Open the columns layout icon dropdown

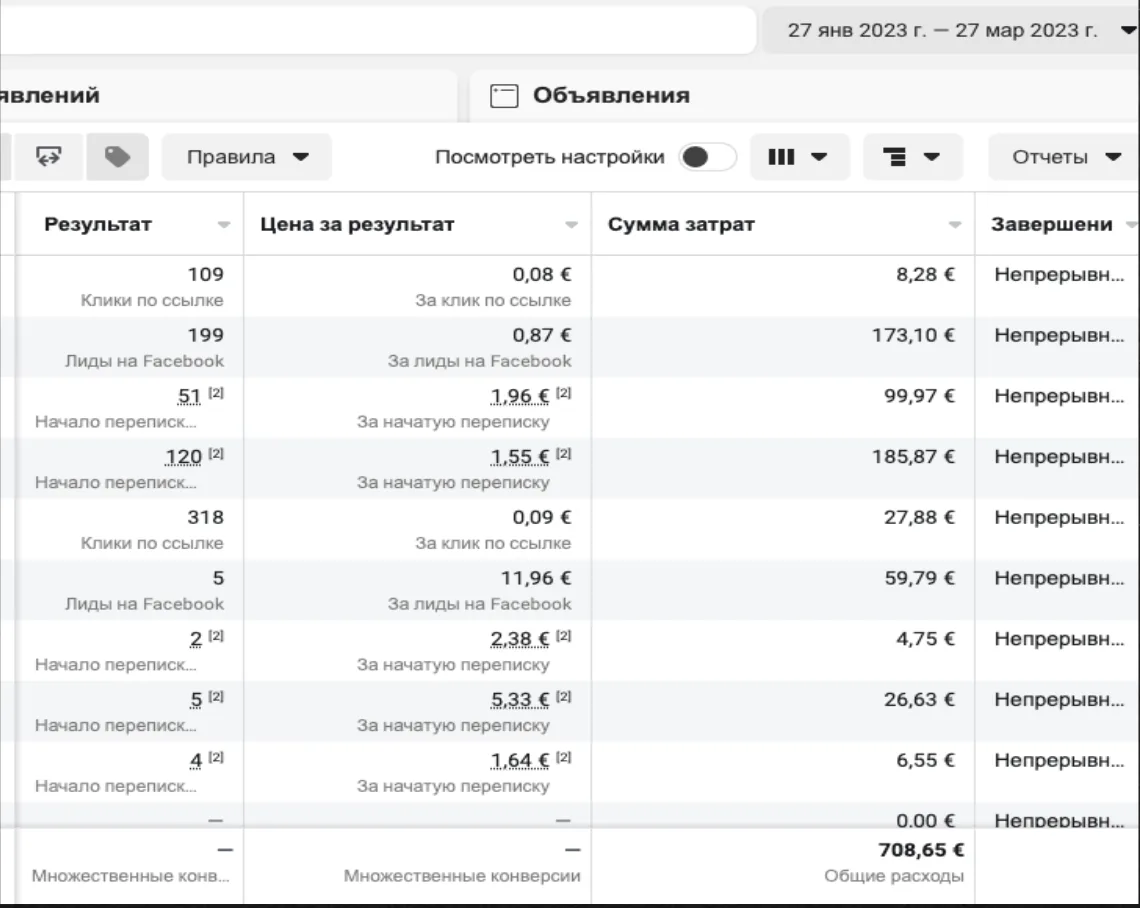click(x=799, y=156)
